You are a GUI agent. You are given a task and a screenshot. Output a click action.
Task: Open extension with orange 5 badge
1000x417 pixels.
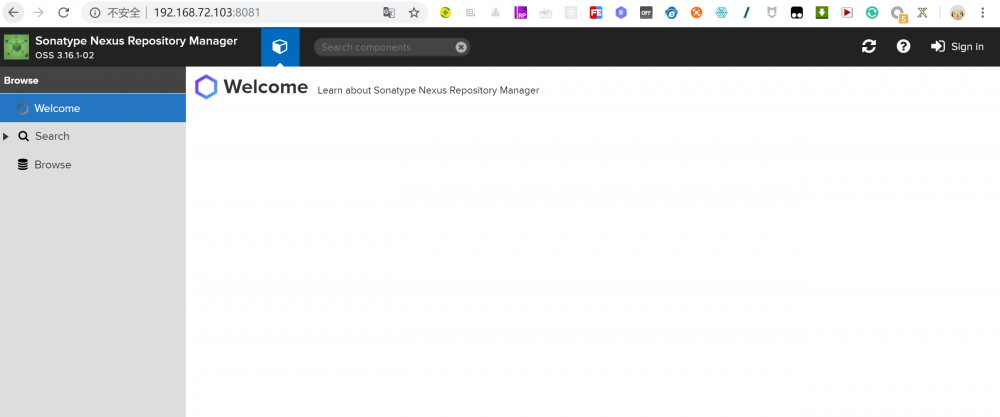[898, 13]
